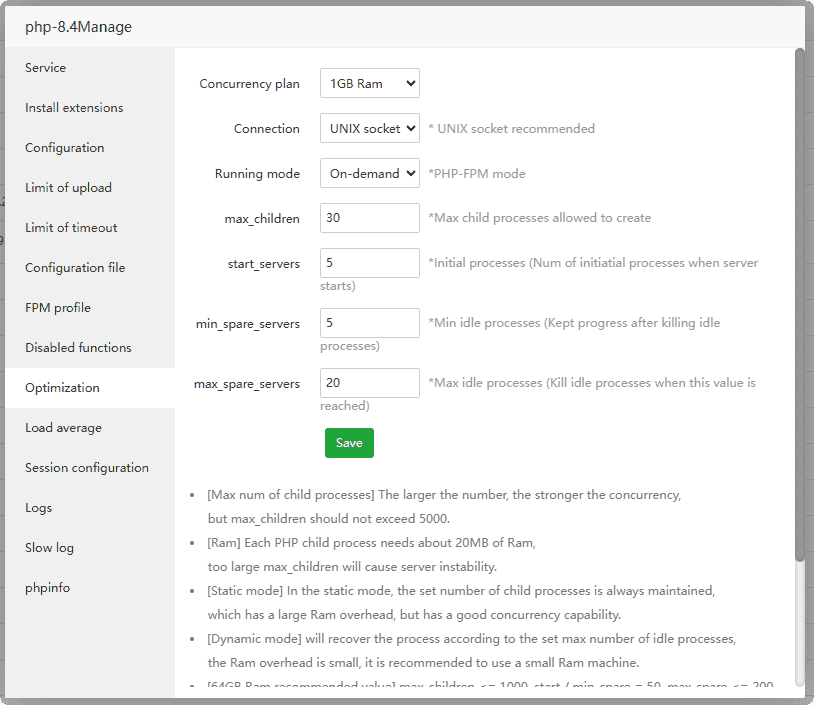Open the Slow log tab
Viewport: 814px width, 705px height.
pos(49,548)
